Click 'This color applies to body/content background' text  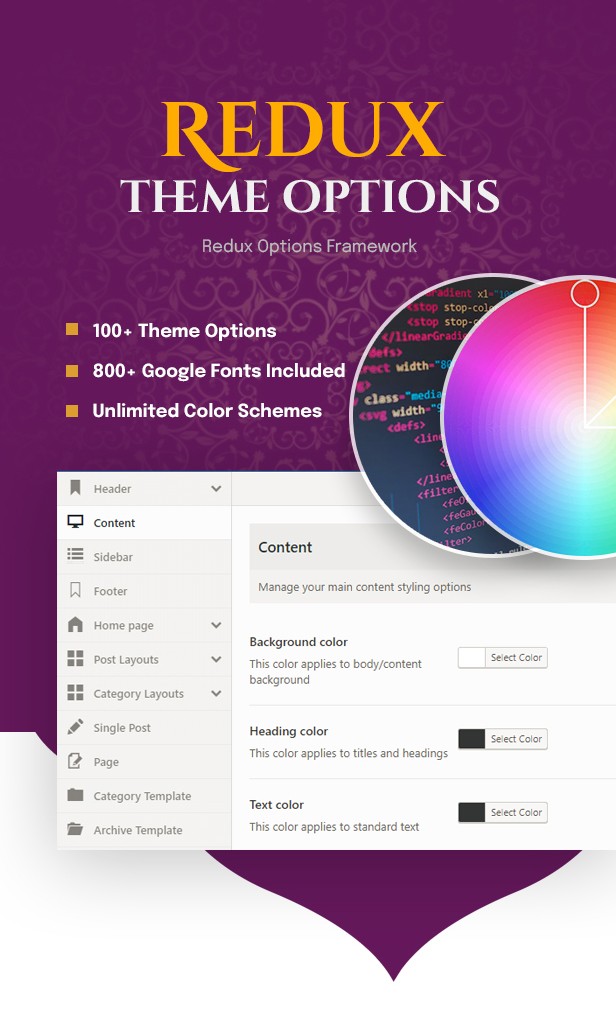(x=335, y=671)
